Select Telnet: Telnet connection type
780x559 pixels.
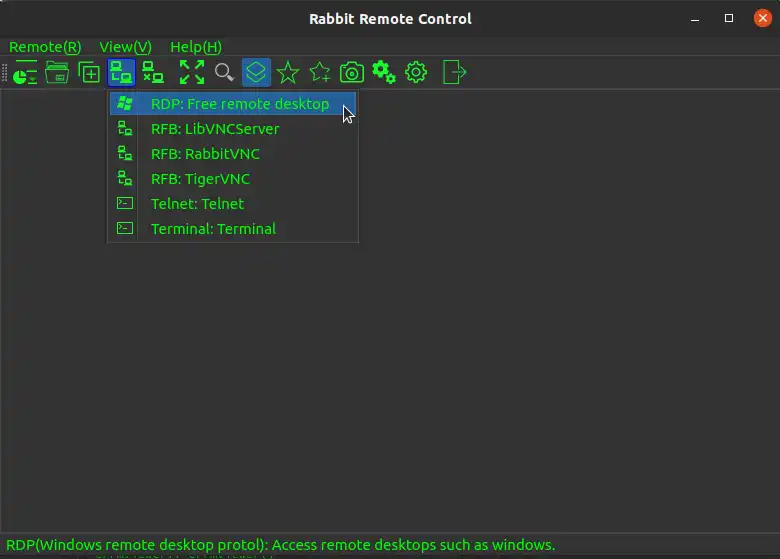click(x=233, y=203)
